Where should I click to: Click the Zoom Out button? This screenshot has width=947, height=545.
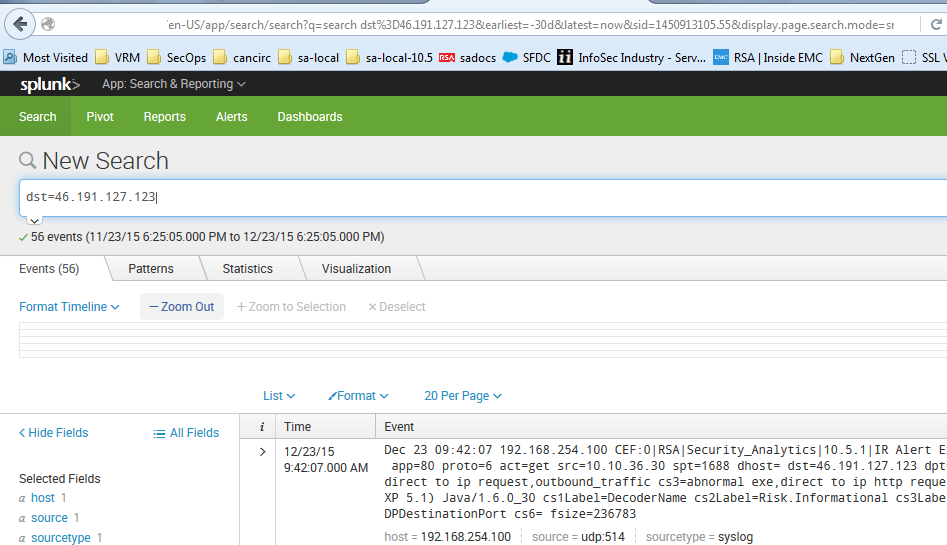click(x=181, y=307)
